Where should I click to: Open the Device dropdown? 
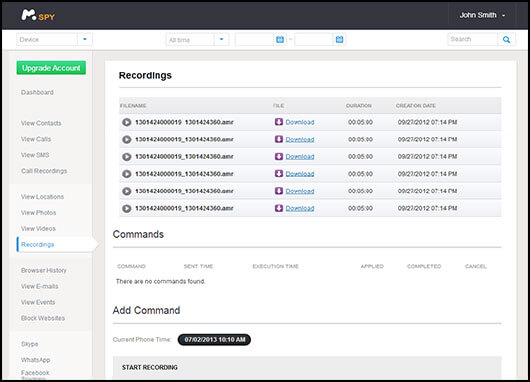(x=54, y=40)
